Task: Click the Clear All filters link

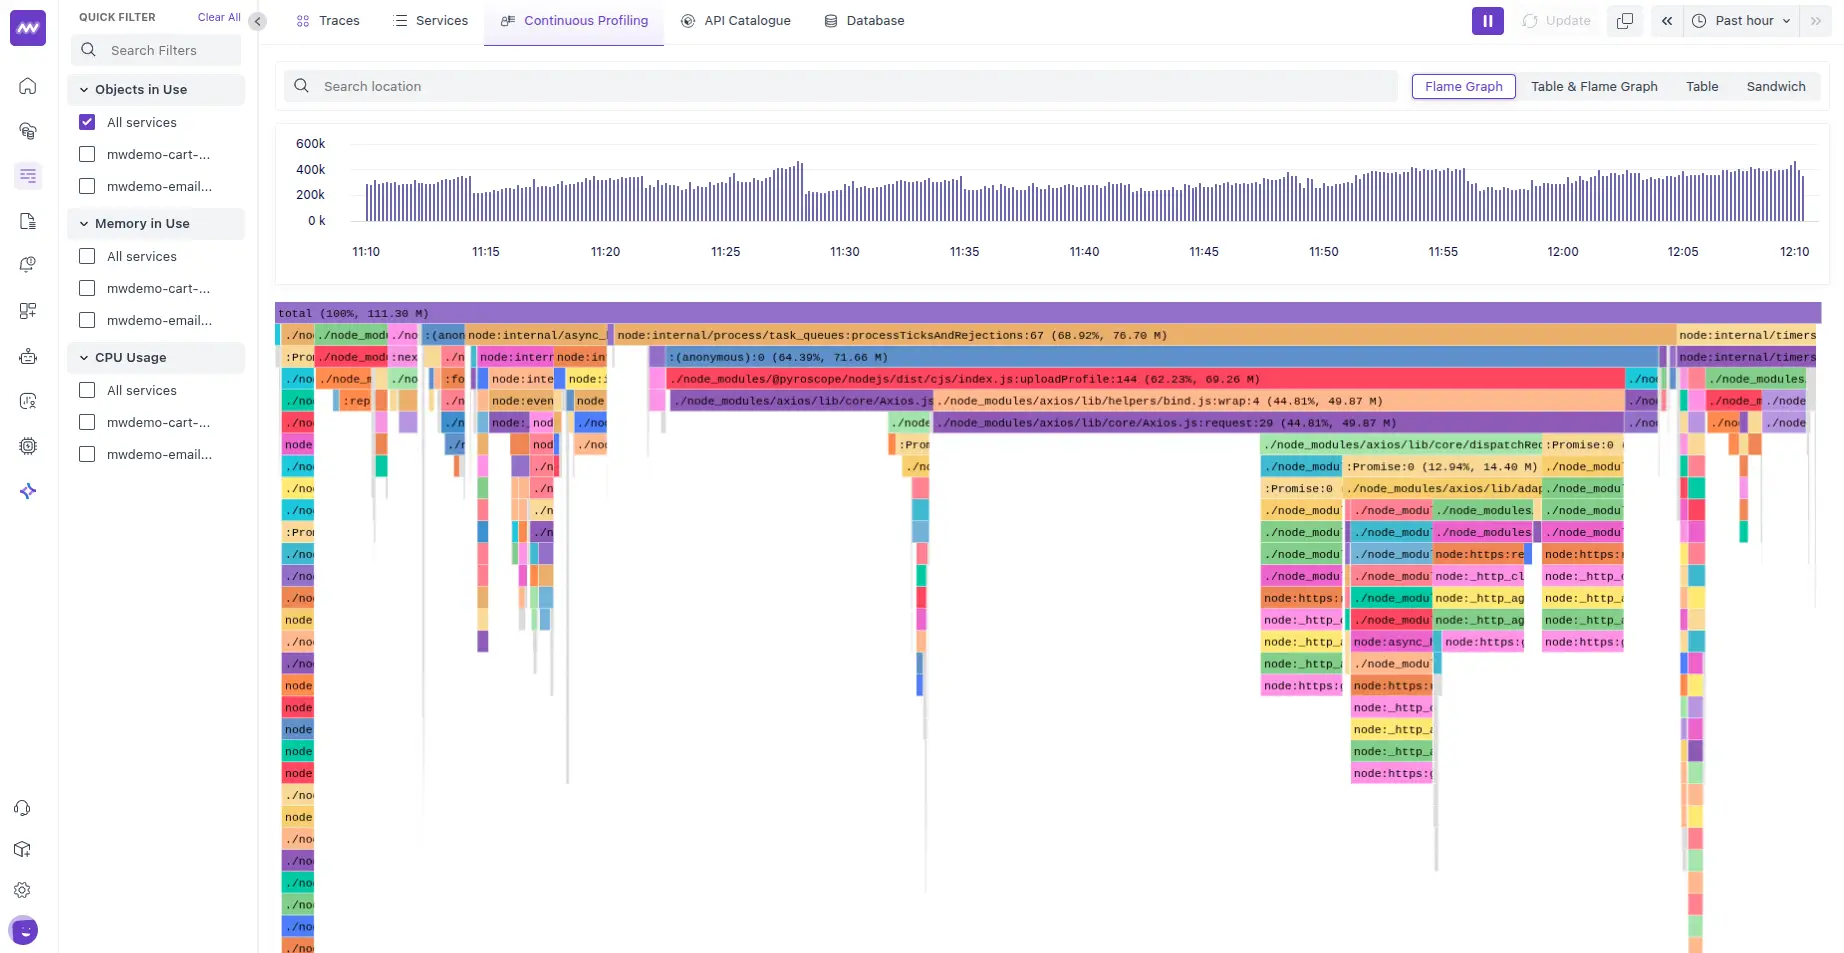Action: tap(218, 16)
